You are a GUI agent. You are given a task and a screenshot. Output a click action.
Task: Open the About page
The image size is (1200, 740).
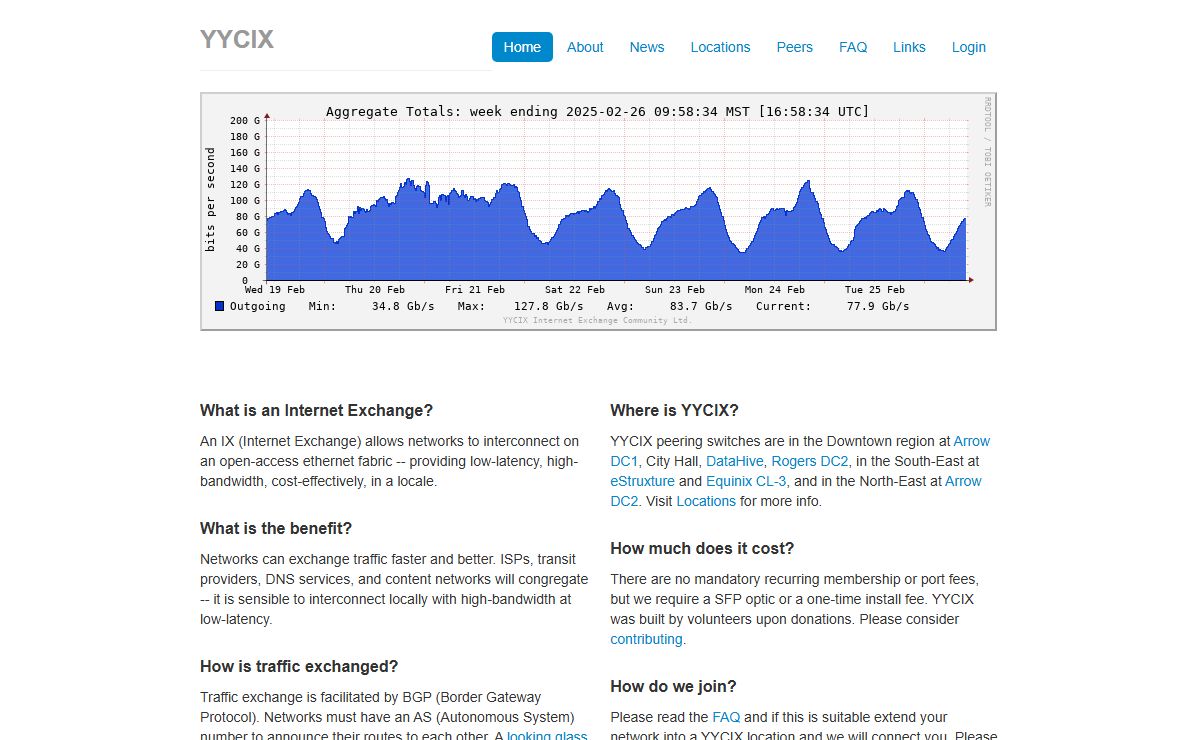point(585,47)
